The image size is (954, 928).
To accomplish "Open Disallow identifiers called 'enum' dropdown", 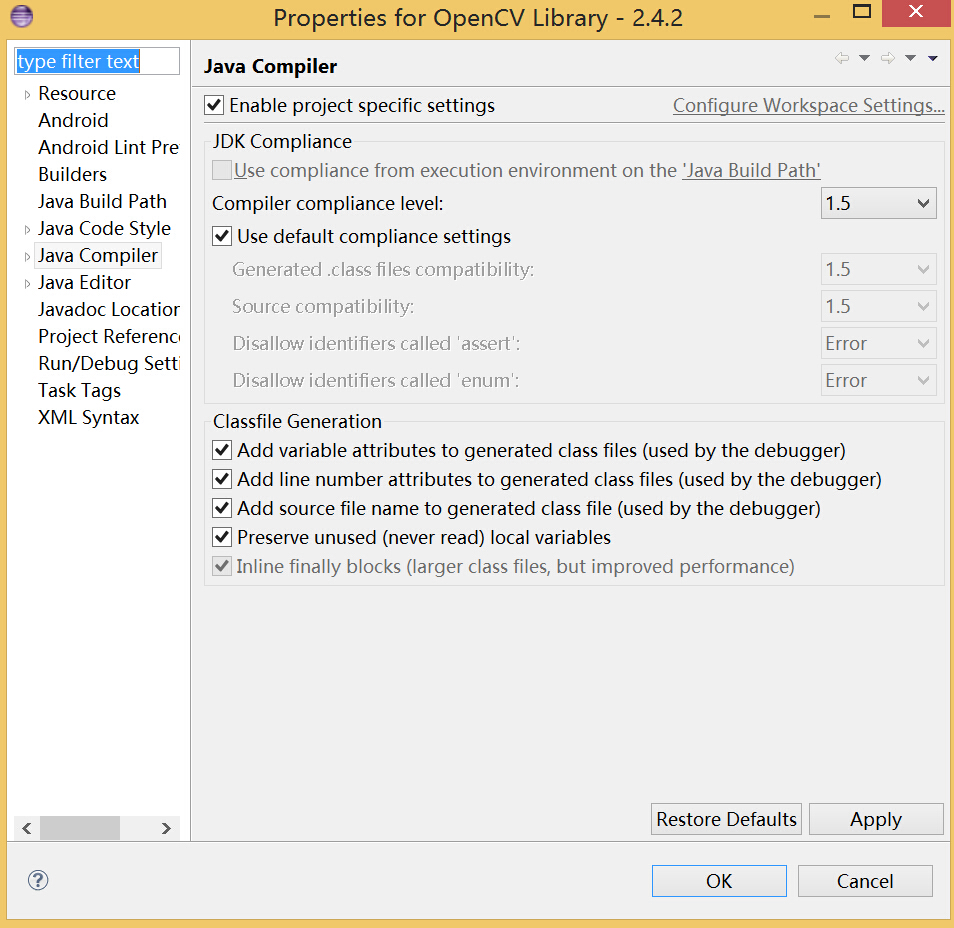I will pos(878,380).
